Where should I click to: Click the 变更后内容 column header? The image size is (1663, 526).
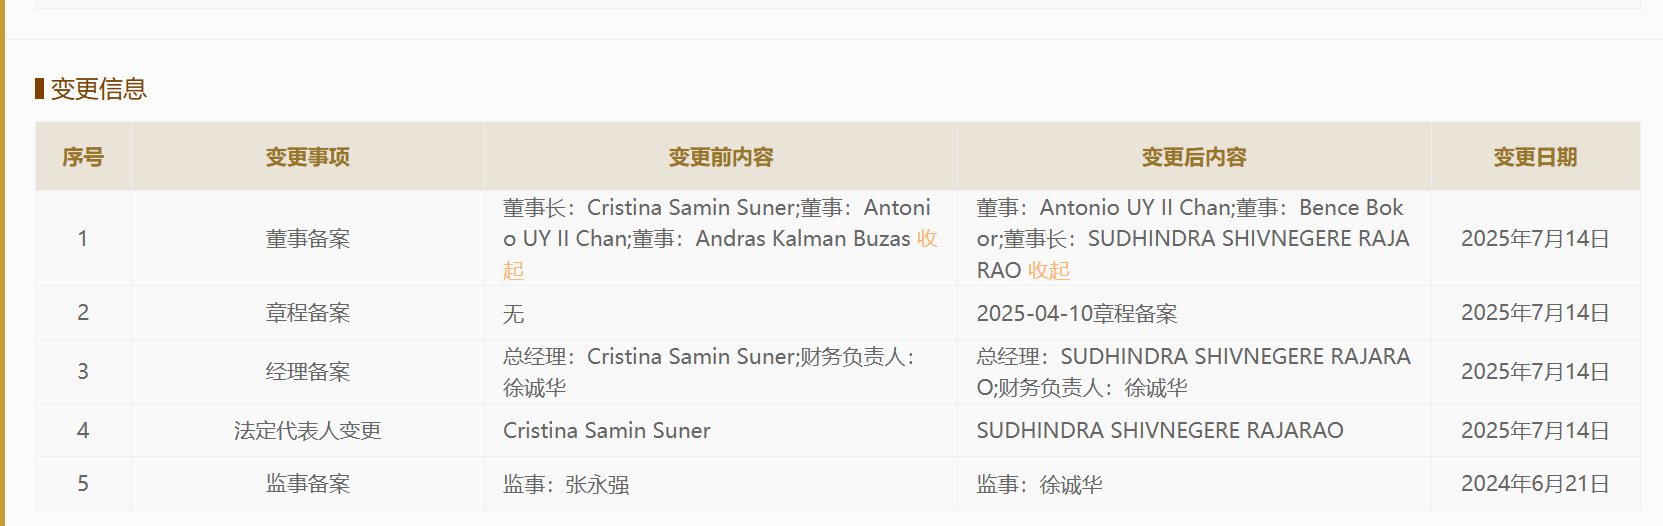tap(1194, 157)
